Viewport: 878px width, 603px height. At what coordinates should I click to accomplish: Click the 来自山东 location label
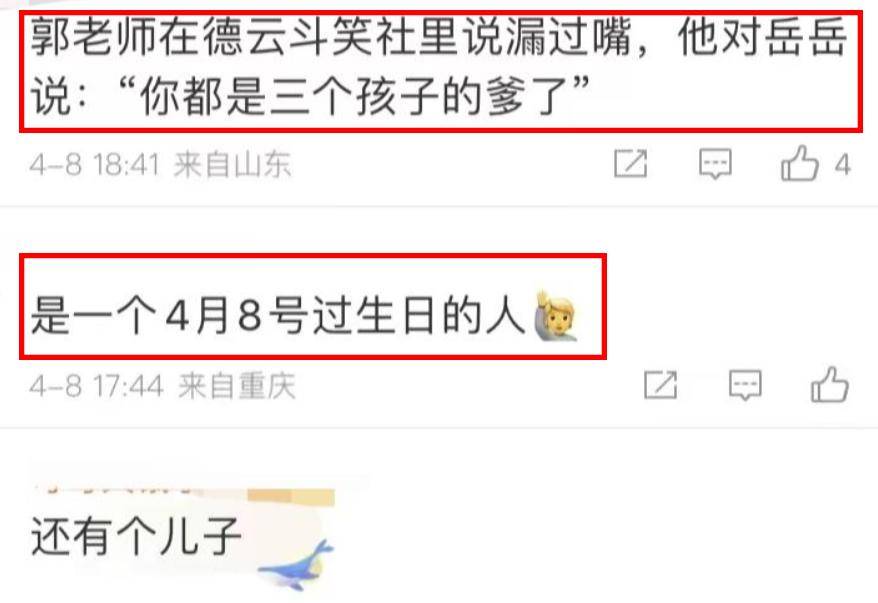232,165
